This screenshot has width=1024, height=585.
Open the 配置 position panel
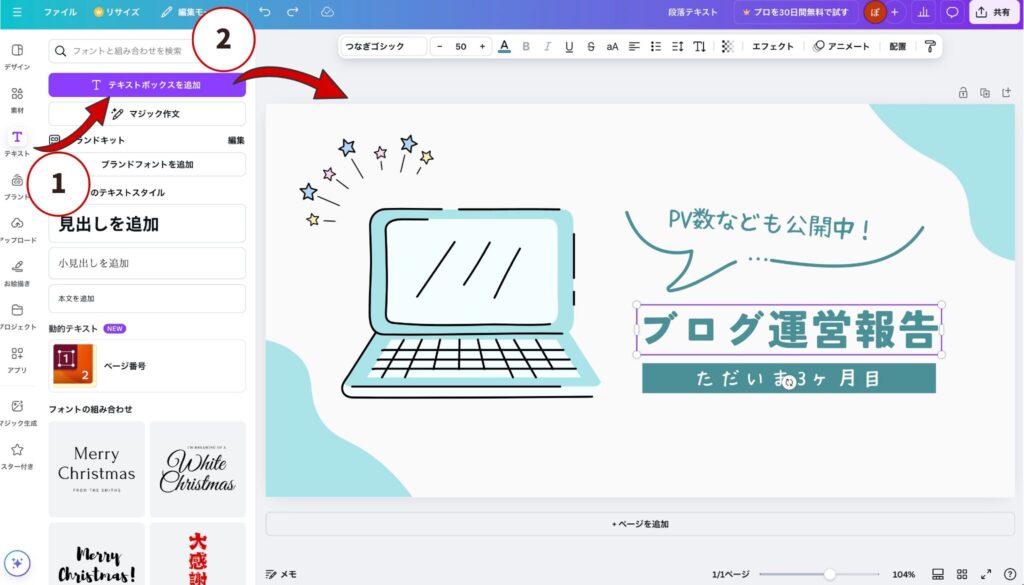[898, 46]
